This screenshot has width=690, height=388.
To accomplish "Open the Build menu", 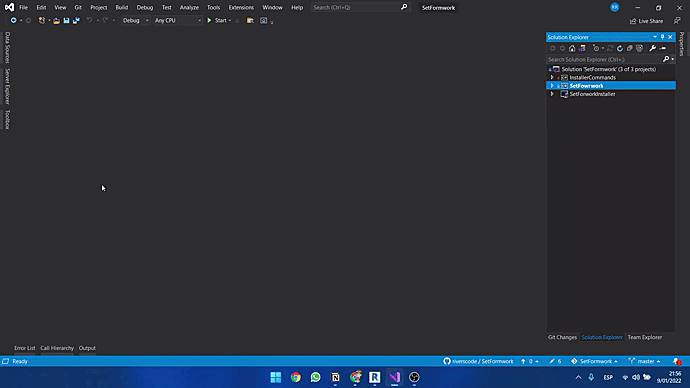I will (x=121, y=7).
